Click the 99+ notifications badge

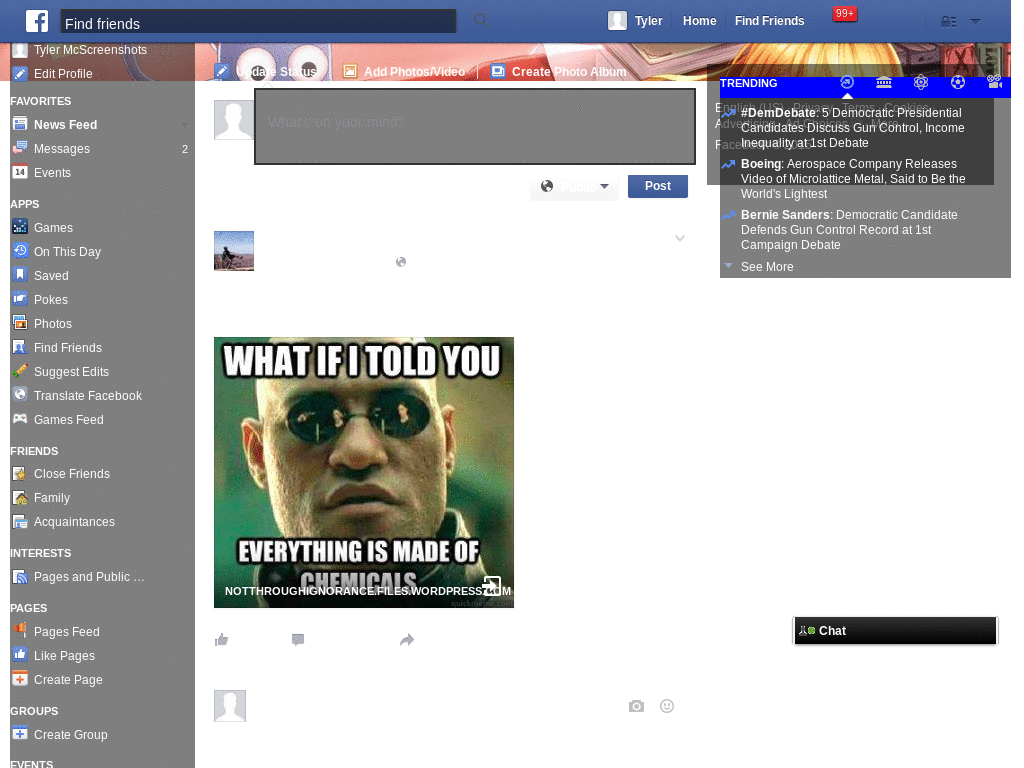coord(844,14)
